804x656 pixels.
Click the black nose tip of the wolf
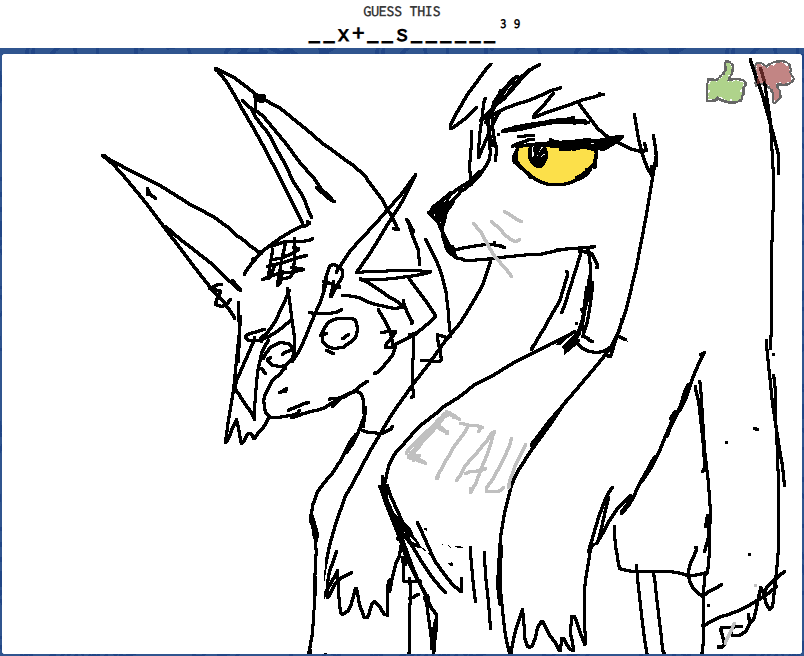tap(439, 210)
